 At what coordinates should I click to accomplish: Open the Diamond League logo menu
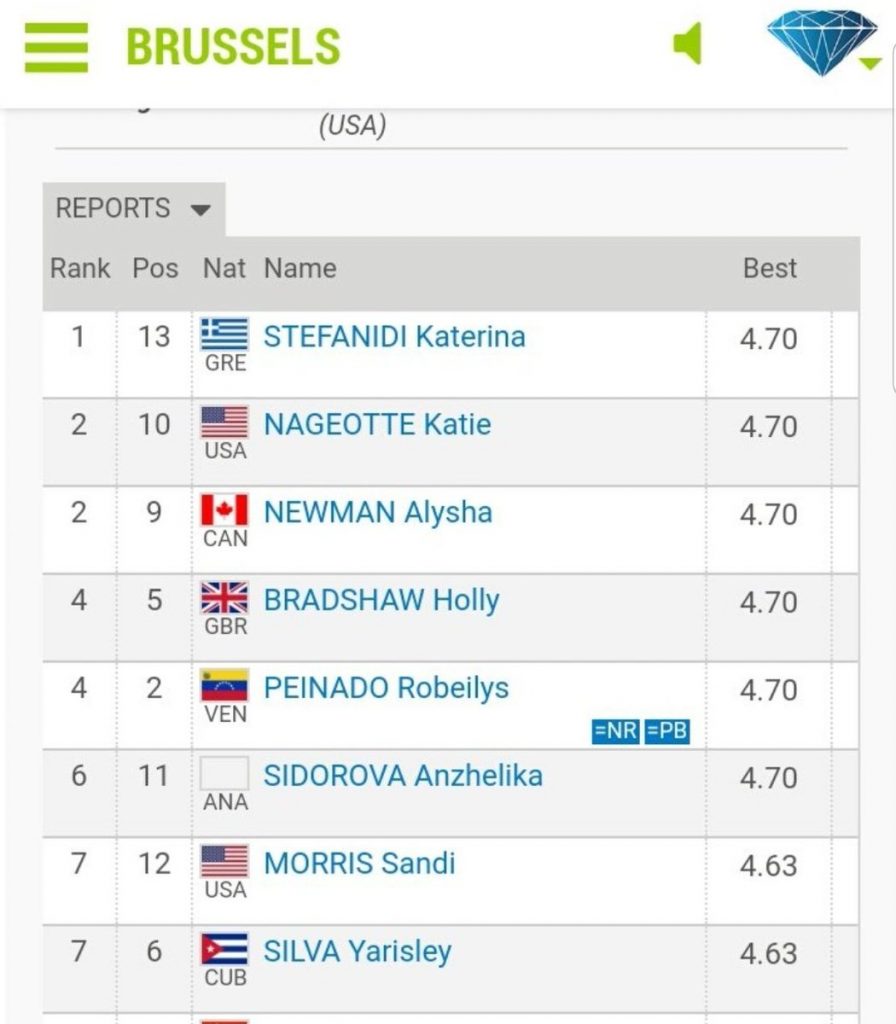823,43
